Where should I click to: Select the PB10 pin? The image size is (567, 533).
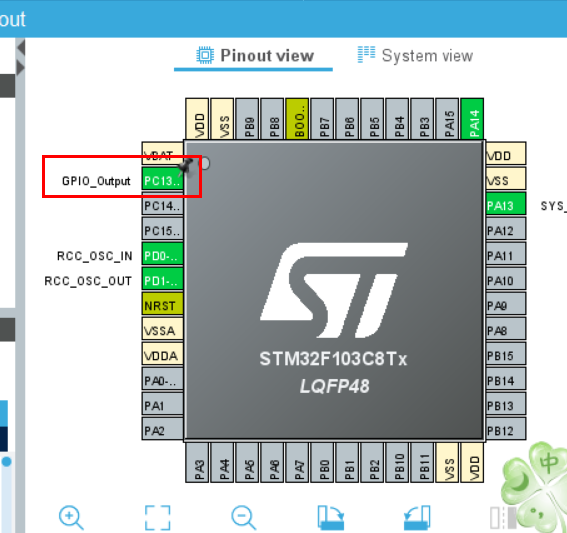(397, 462)
